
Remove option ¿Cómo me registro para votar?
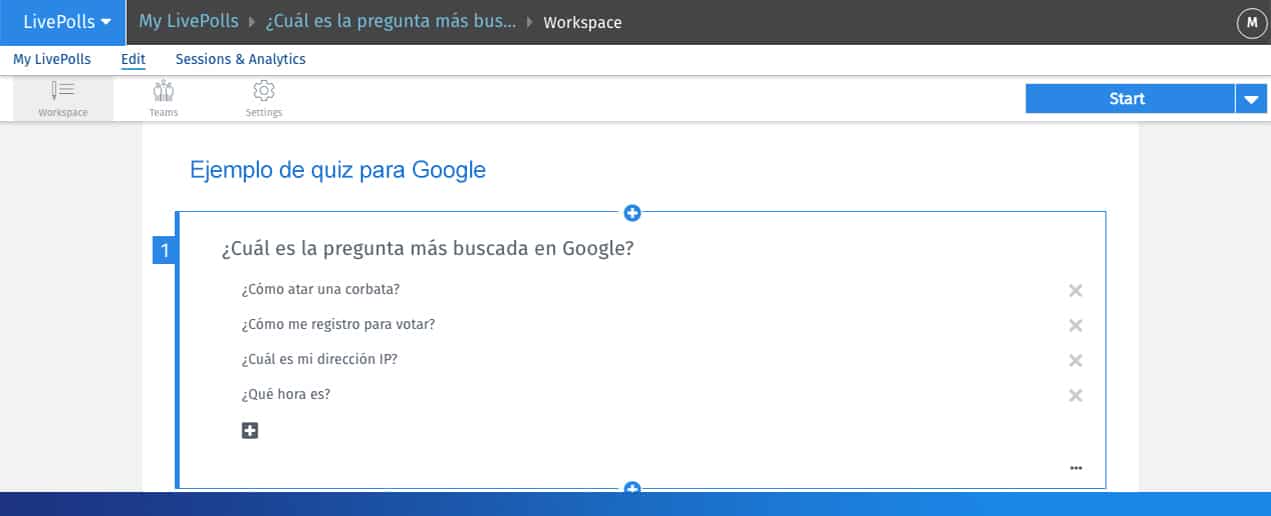click(x=1076, y=325)
